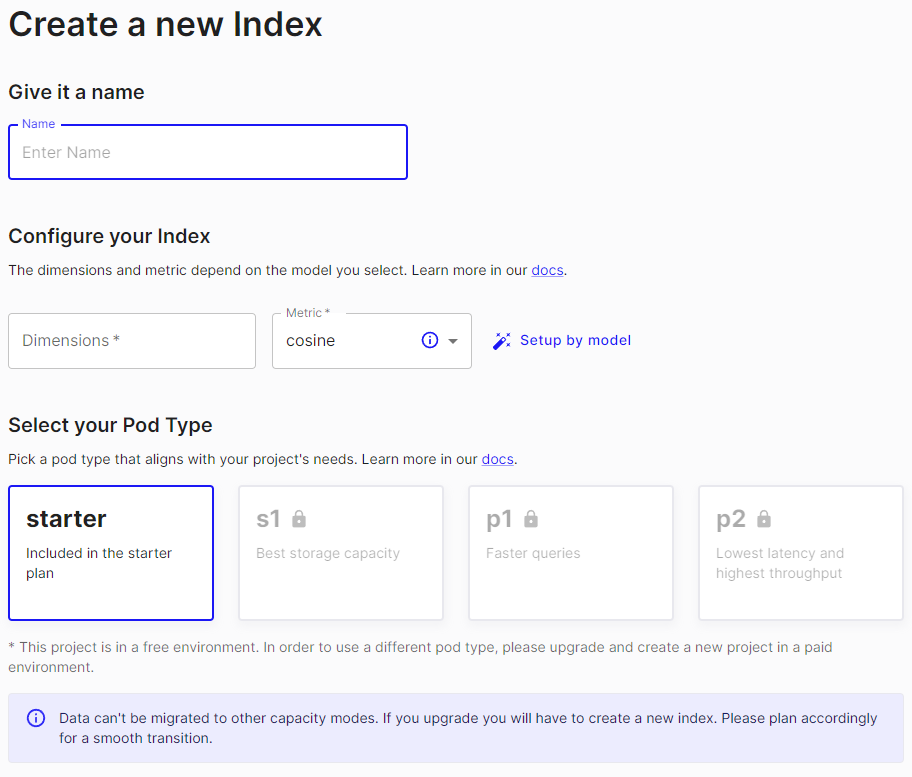This screenshot has width=912, height=777.
Task: Open docs link in Configure your Index
Action: [547, 270]
